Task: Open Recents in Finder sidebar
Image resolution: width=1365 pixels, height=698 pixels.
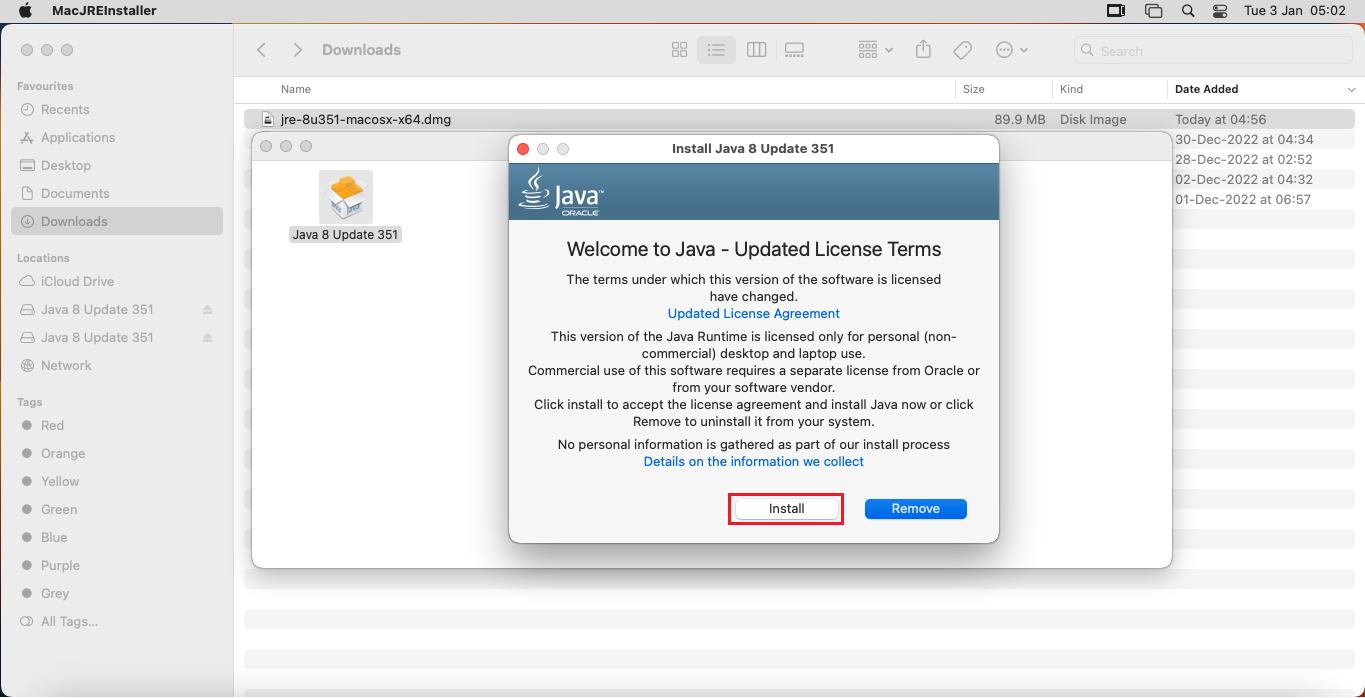Action: click(x=65, y=109)
